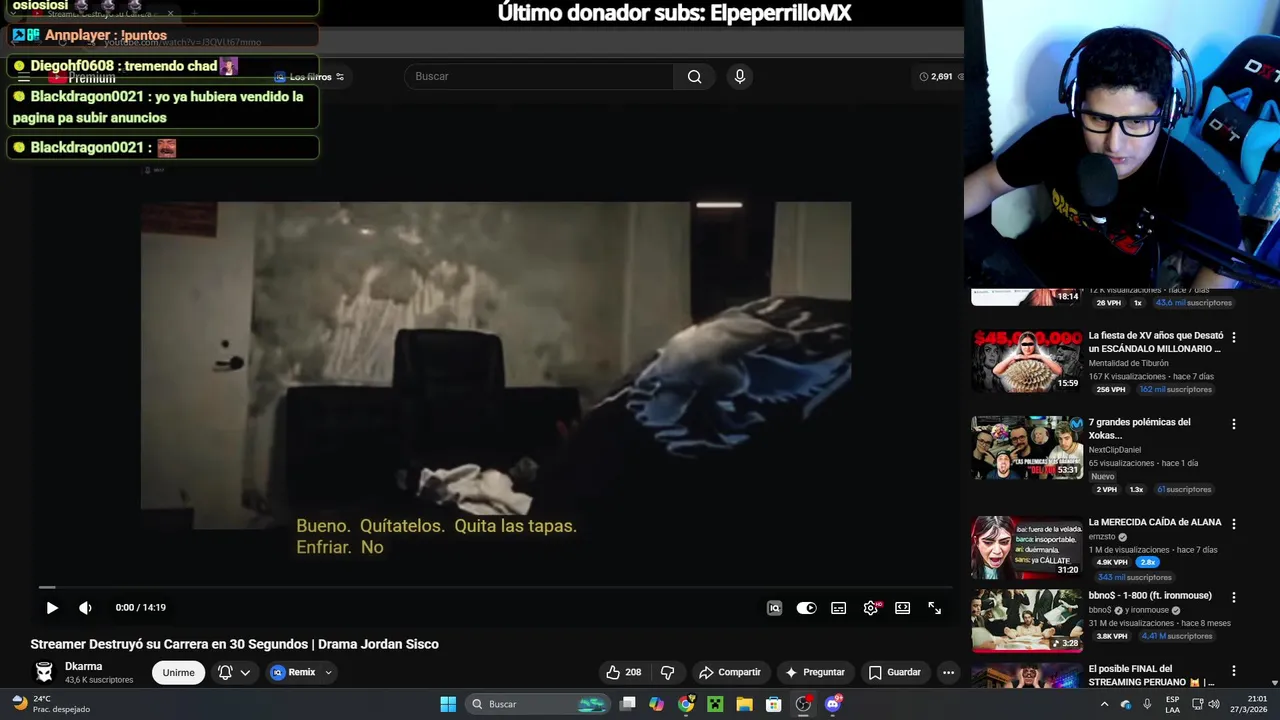Open the bbno$ 1-800 video thumbnail
Image resolution: width=1280 pixels, height=720 pixels.
click(x=1027, y=621)
